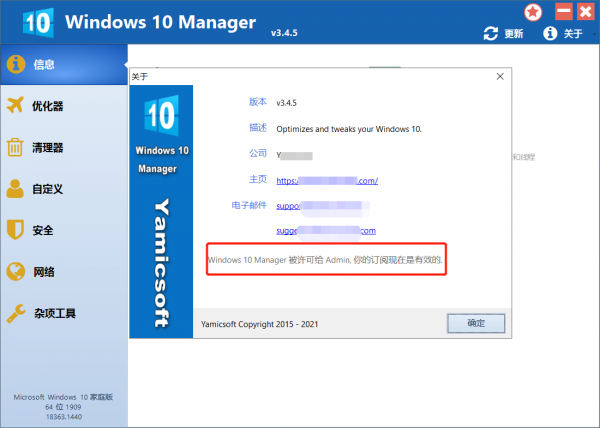Click the globe icon for 网络
Screen dimensions: 600x428
16,272
